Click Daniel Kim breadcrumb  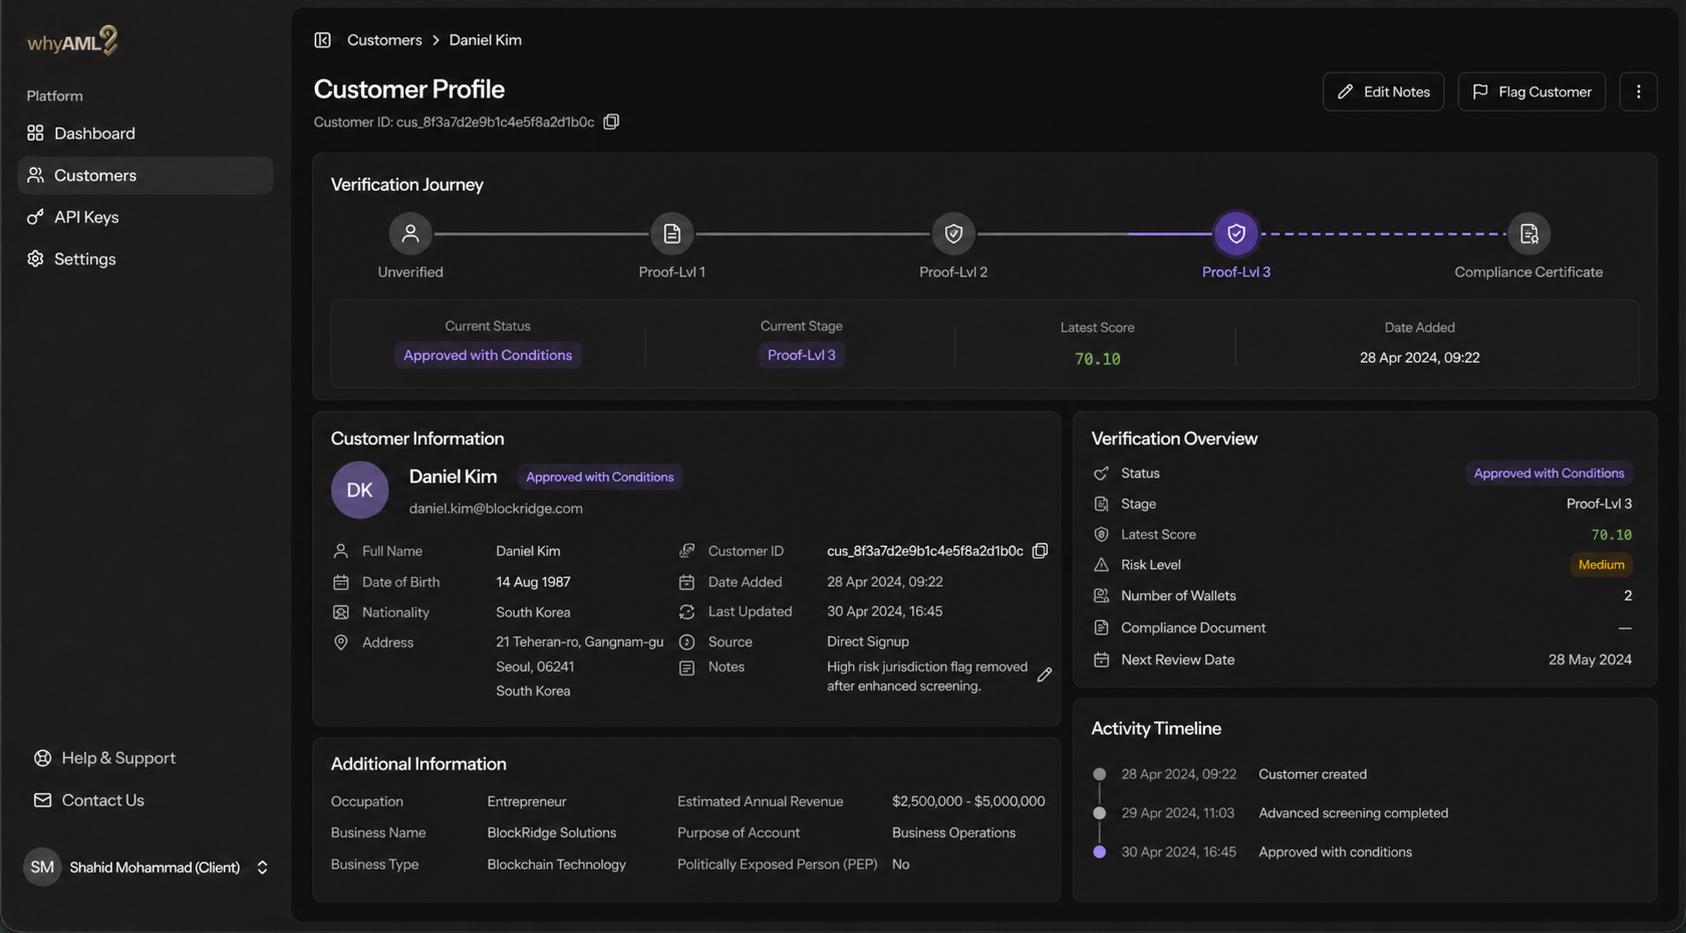click(485, 40)
